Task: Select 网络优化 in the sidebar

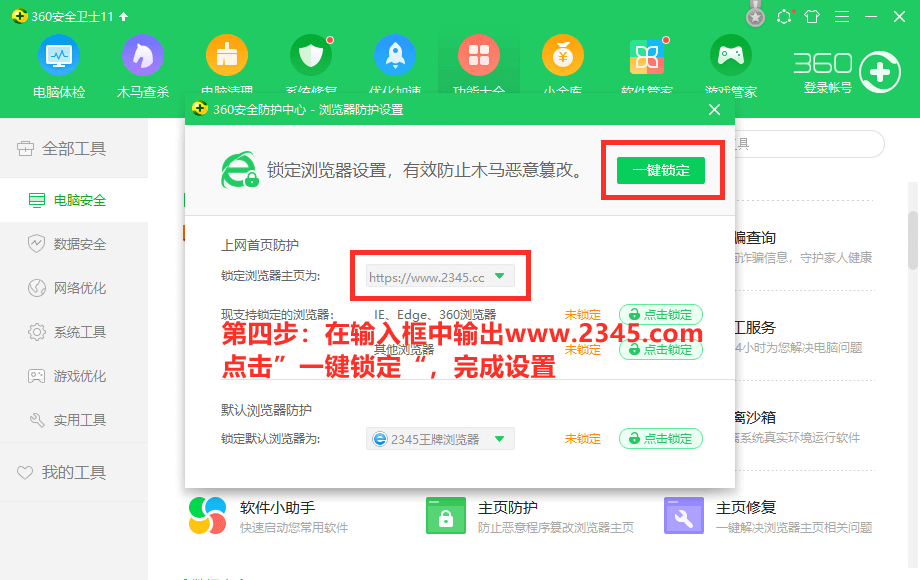Action: (74, 288)
